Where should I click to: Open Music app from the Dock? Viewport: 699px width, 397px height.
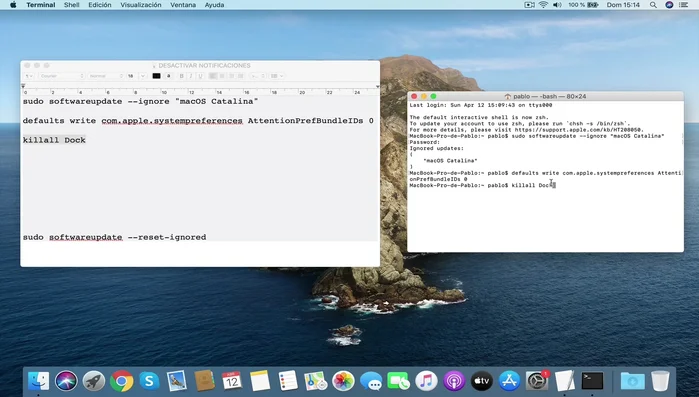tap(426, 381)
